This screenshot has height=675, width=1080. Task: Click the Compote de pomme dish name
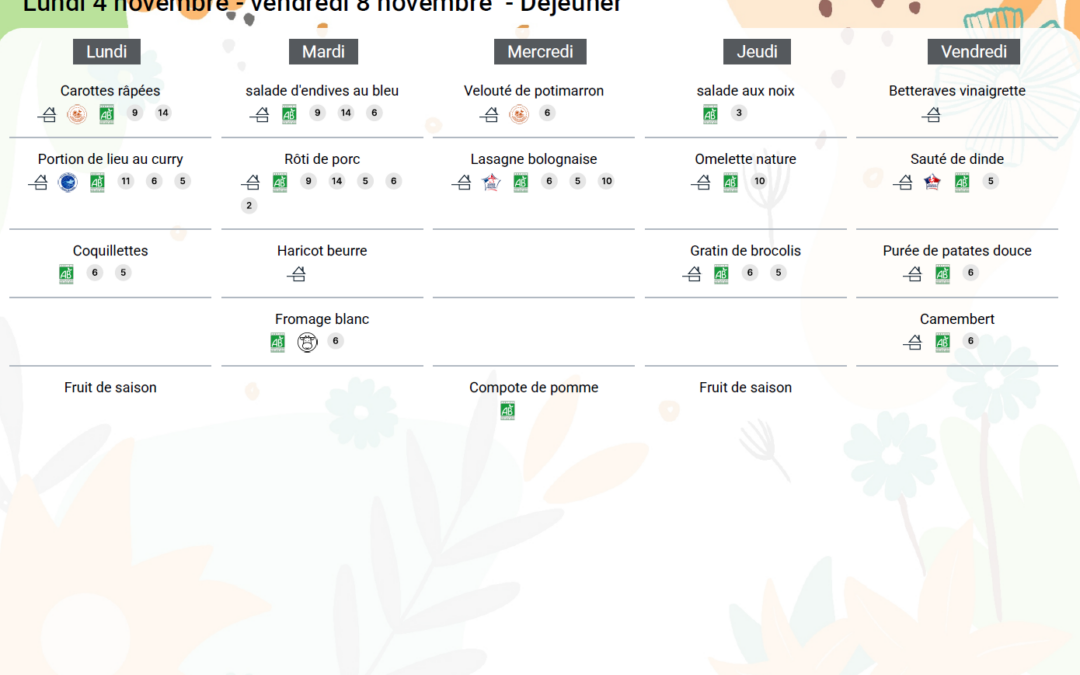534,388
